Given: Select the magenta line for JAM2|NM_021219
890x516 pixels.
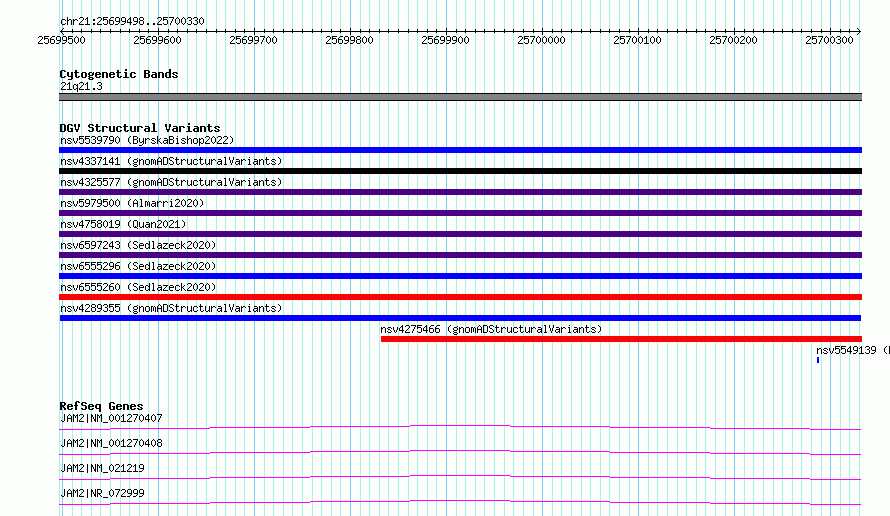Looking at the screenshot, I should point(460,477).
